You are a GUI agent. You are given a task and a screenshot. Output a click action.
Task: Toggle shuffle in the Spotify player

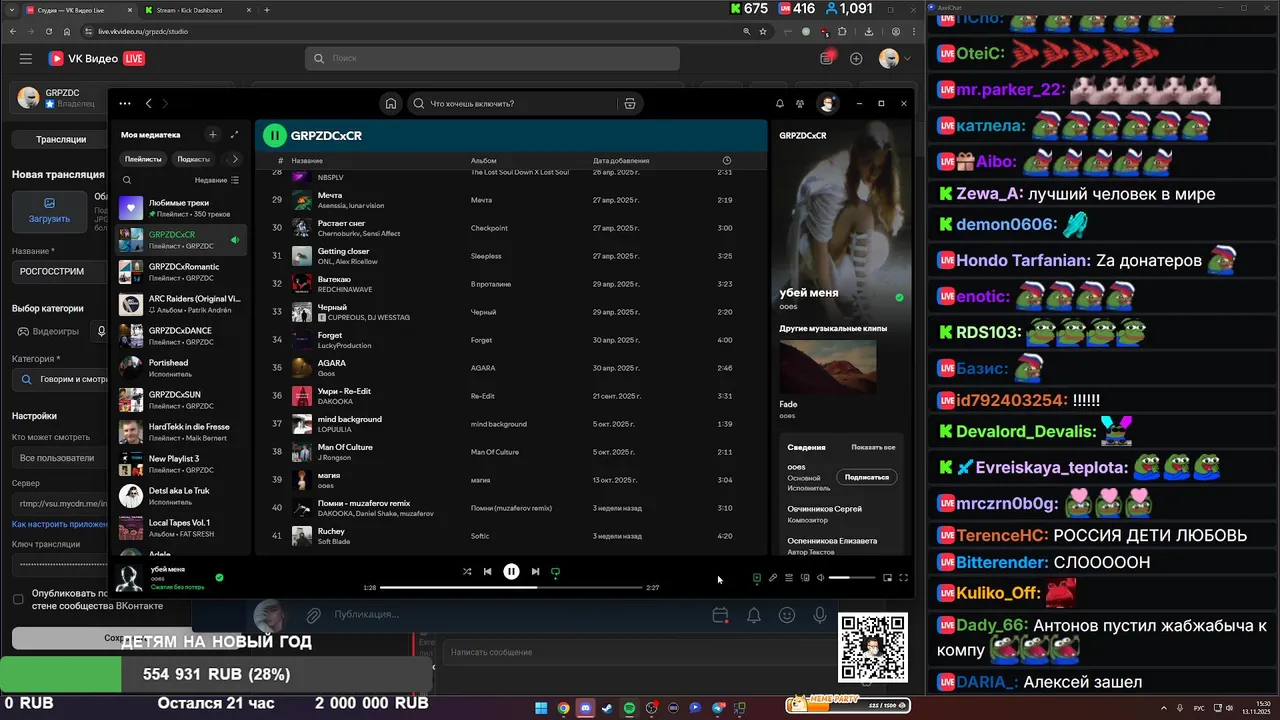point(467,572)
